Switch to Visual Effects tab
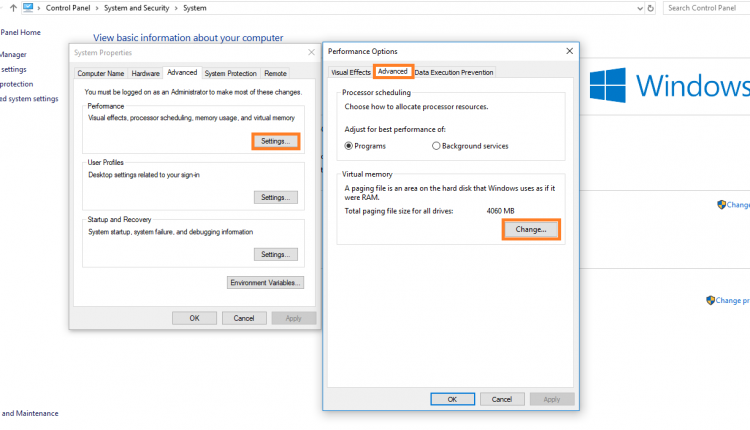This screenshot has height=430, width=750. pyautogui.click(x=351, y=72)
